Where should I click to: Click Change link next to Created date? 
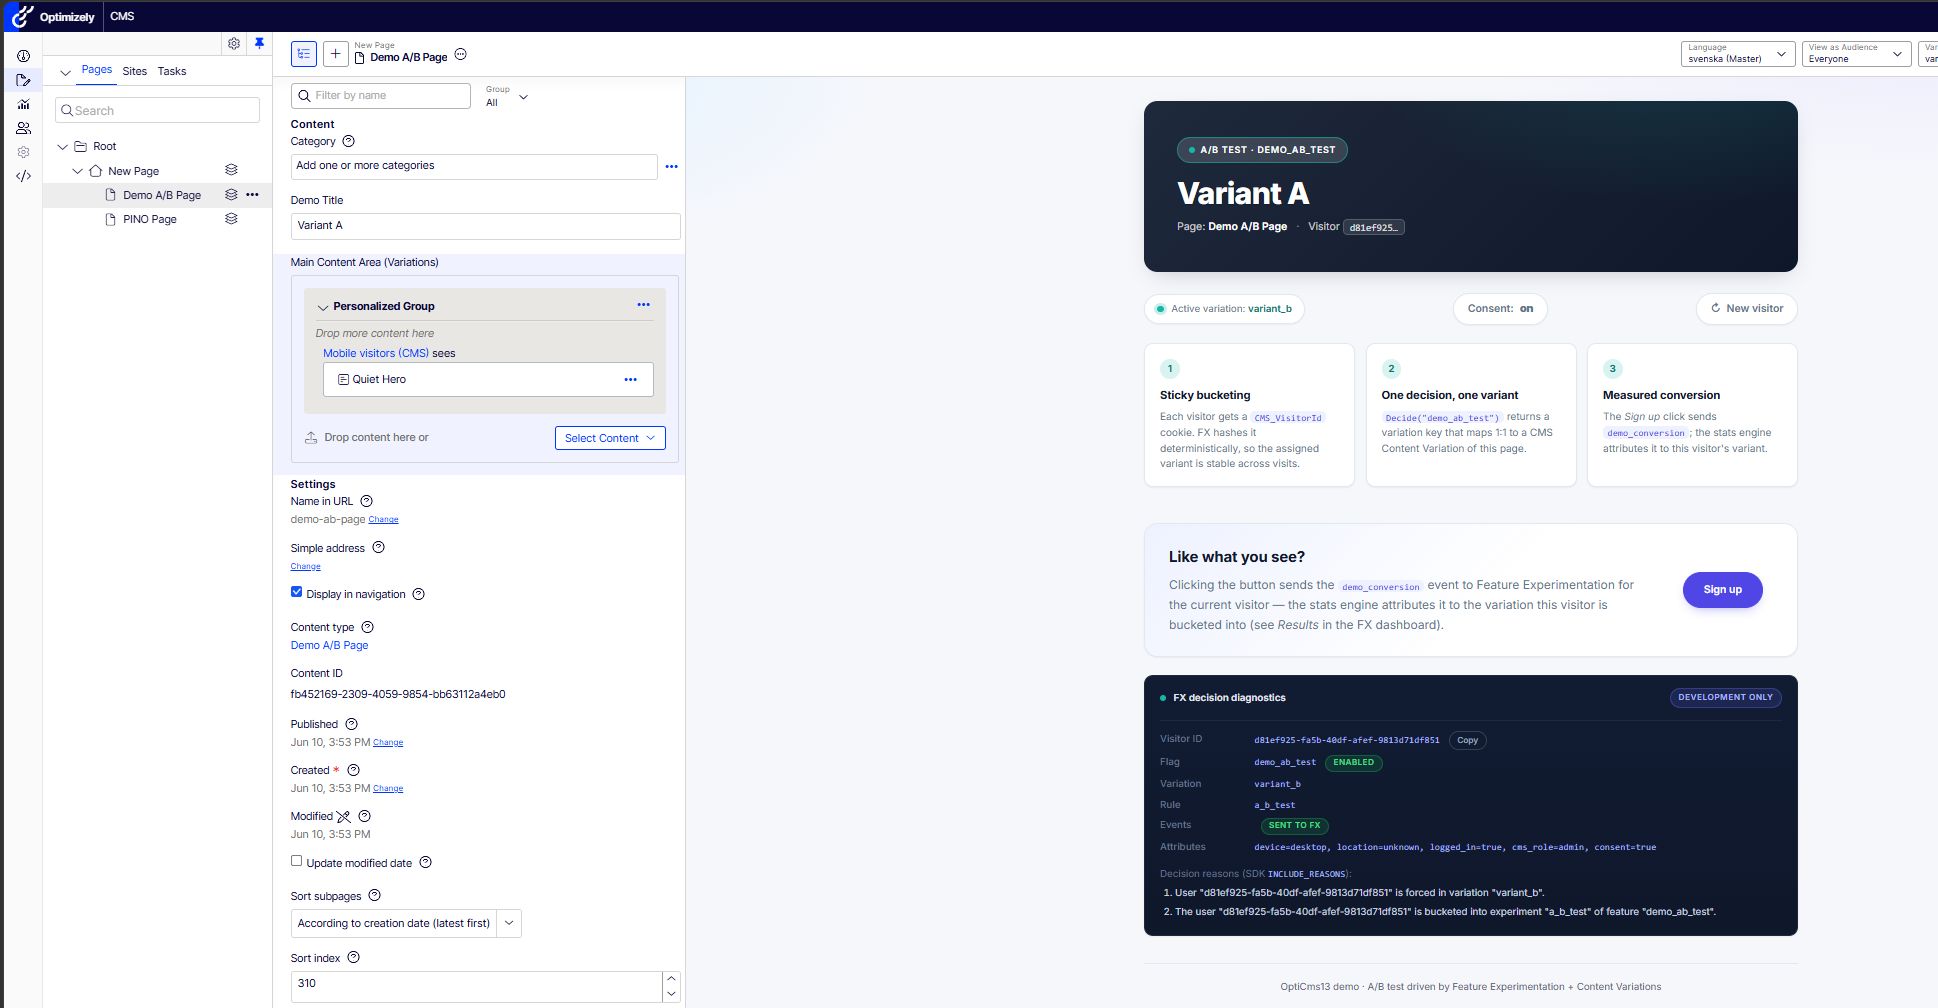(x=388, y=789)
